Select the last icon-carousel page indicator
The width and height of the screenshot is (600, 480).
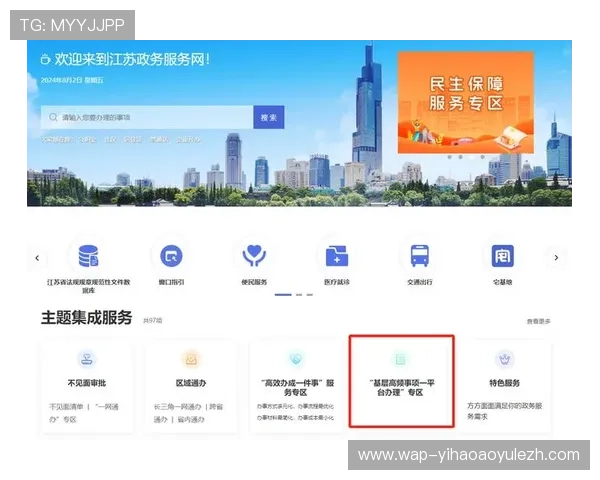(310, 295)
